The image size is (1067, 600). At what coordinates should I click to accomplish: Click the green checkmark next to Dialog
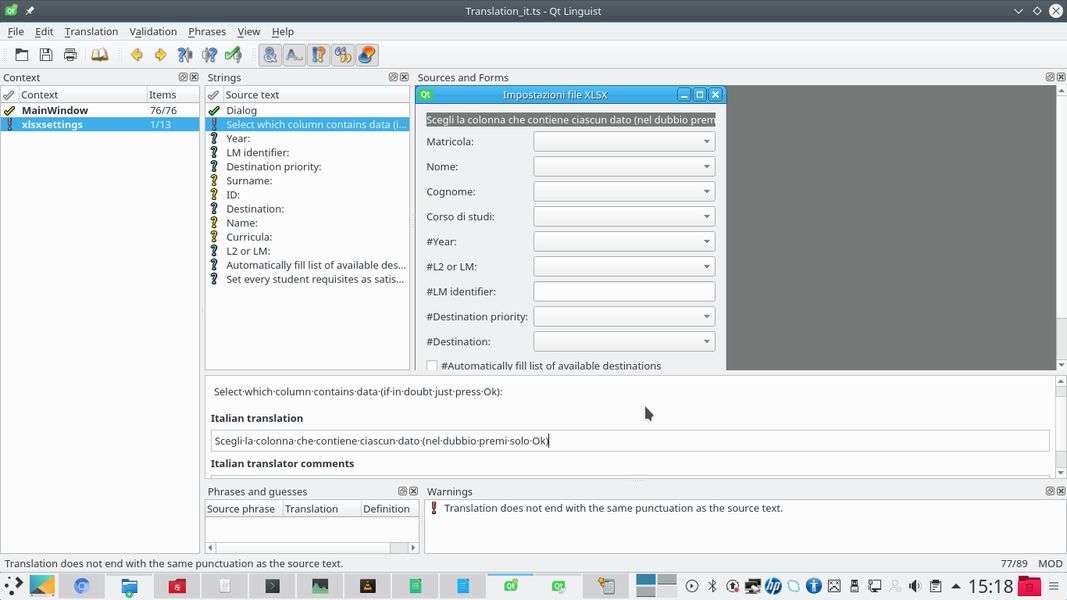214,110
